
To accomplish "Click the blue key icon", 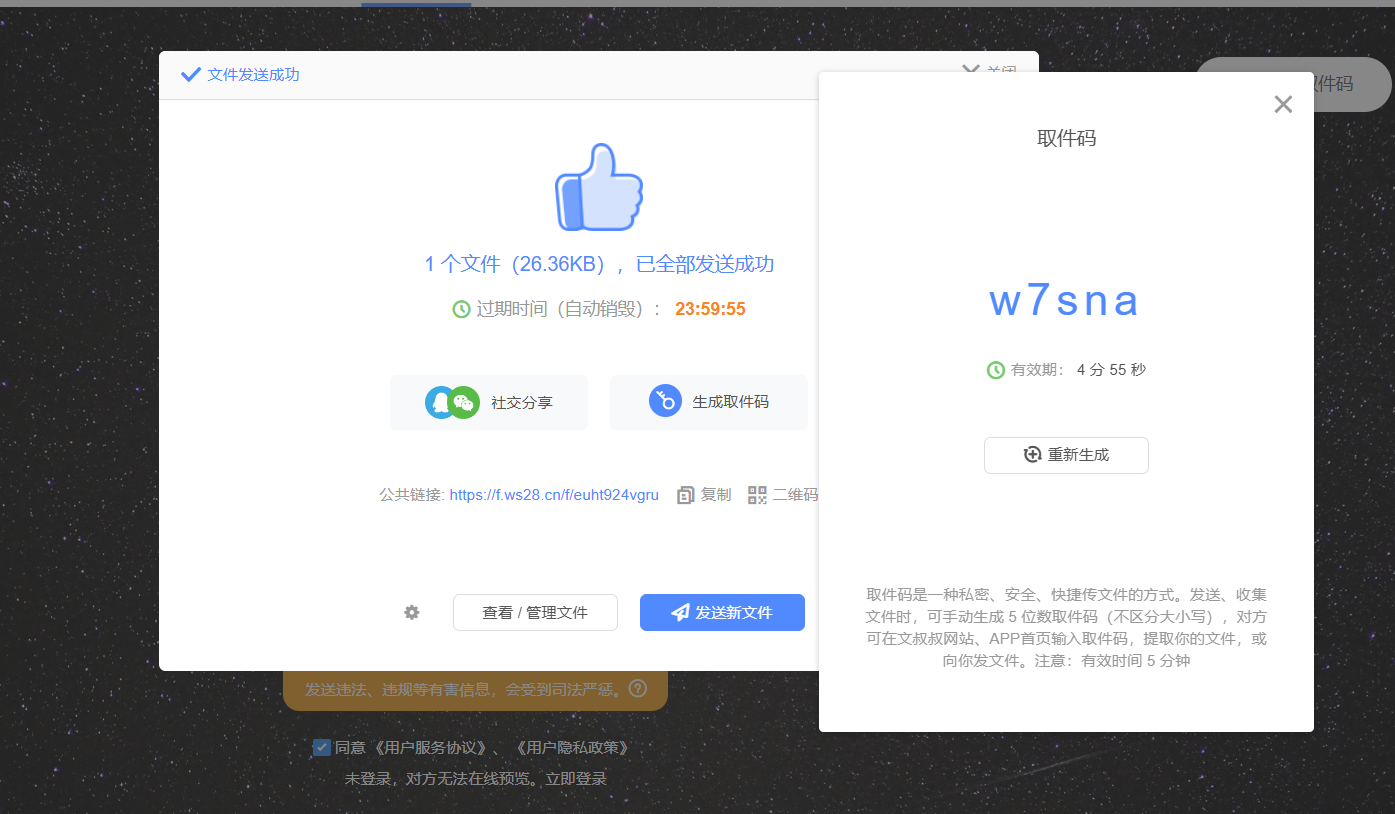I will coord(665,401).
